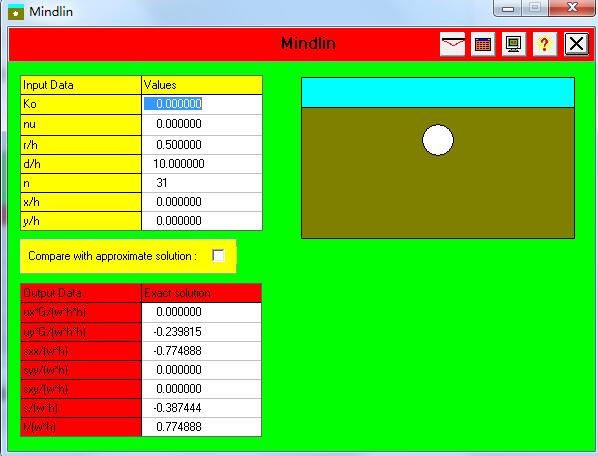Close the panel with the X icon
Screen dimensions: 598x456
tap(576, 44)
